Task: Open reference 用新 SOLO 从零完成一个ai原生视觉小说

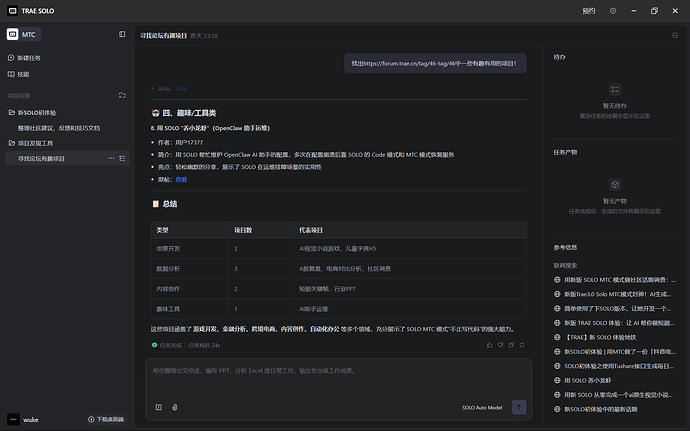Action: pos(613,395)
